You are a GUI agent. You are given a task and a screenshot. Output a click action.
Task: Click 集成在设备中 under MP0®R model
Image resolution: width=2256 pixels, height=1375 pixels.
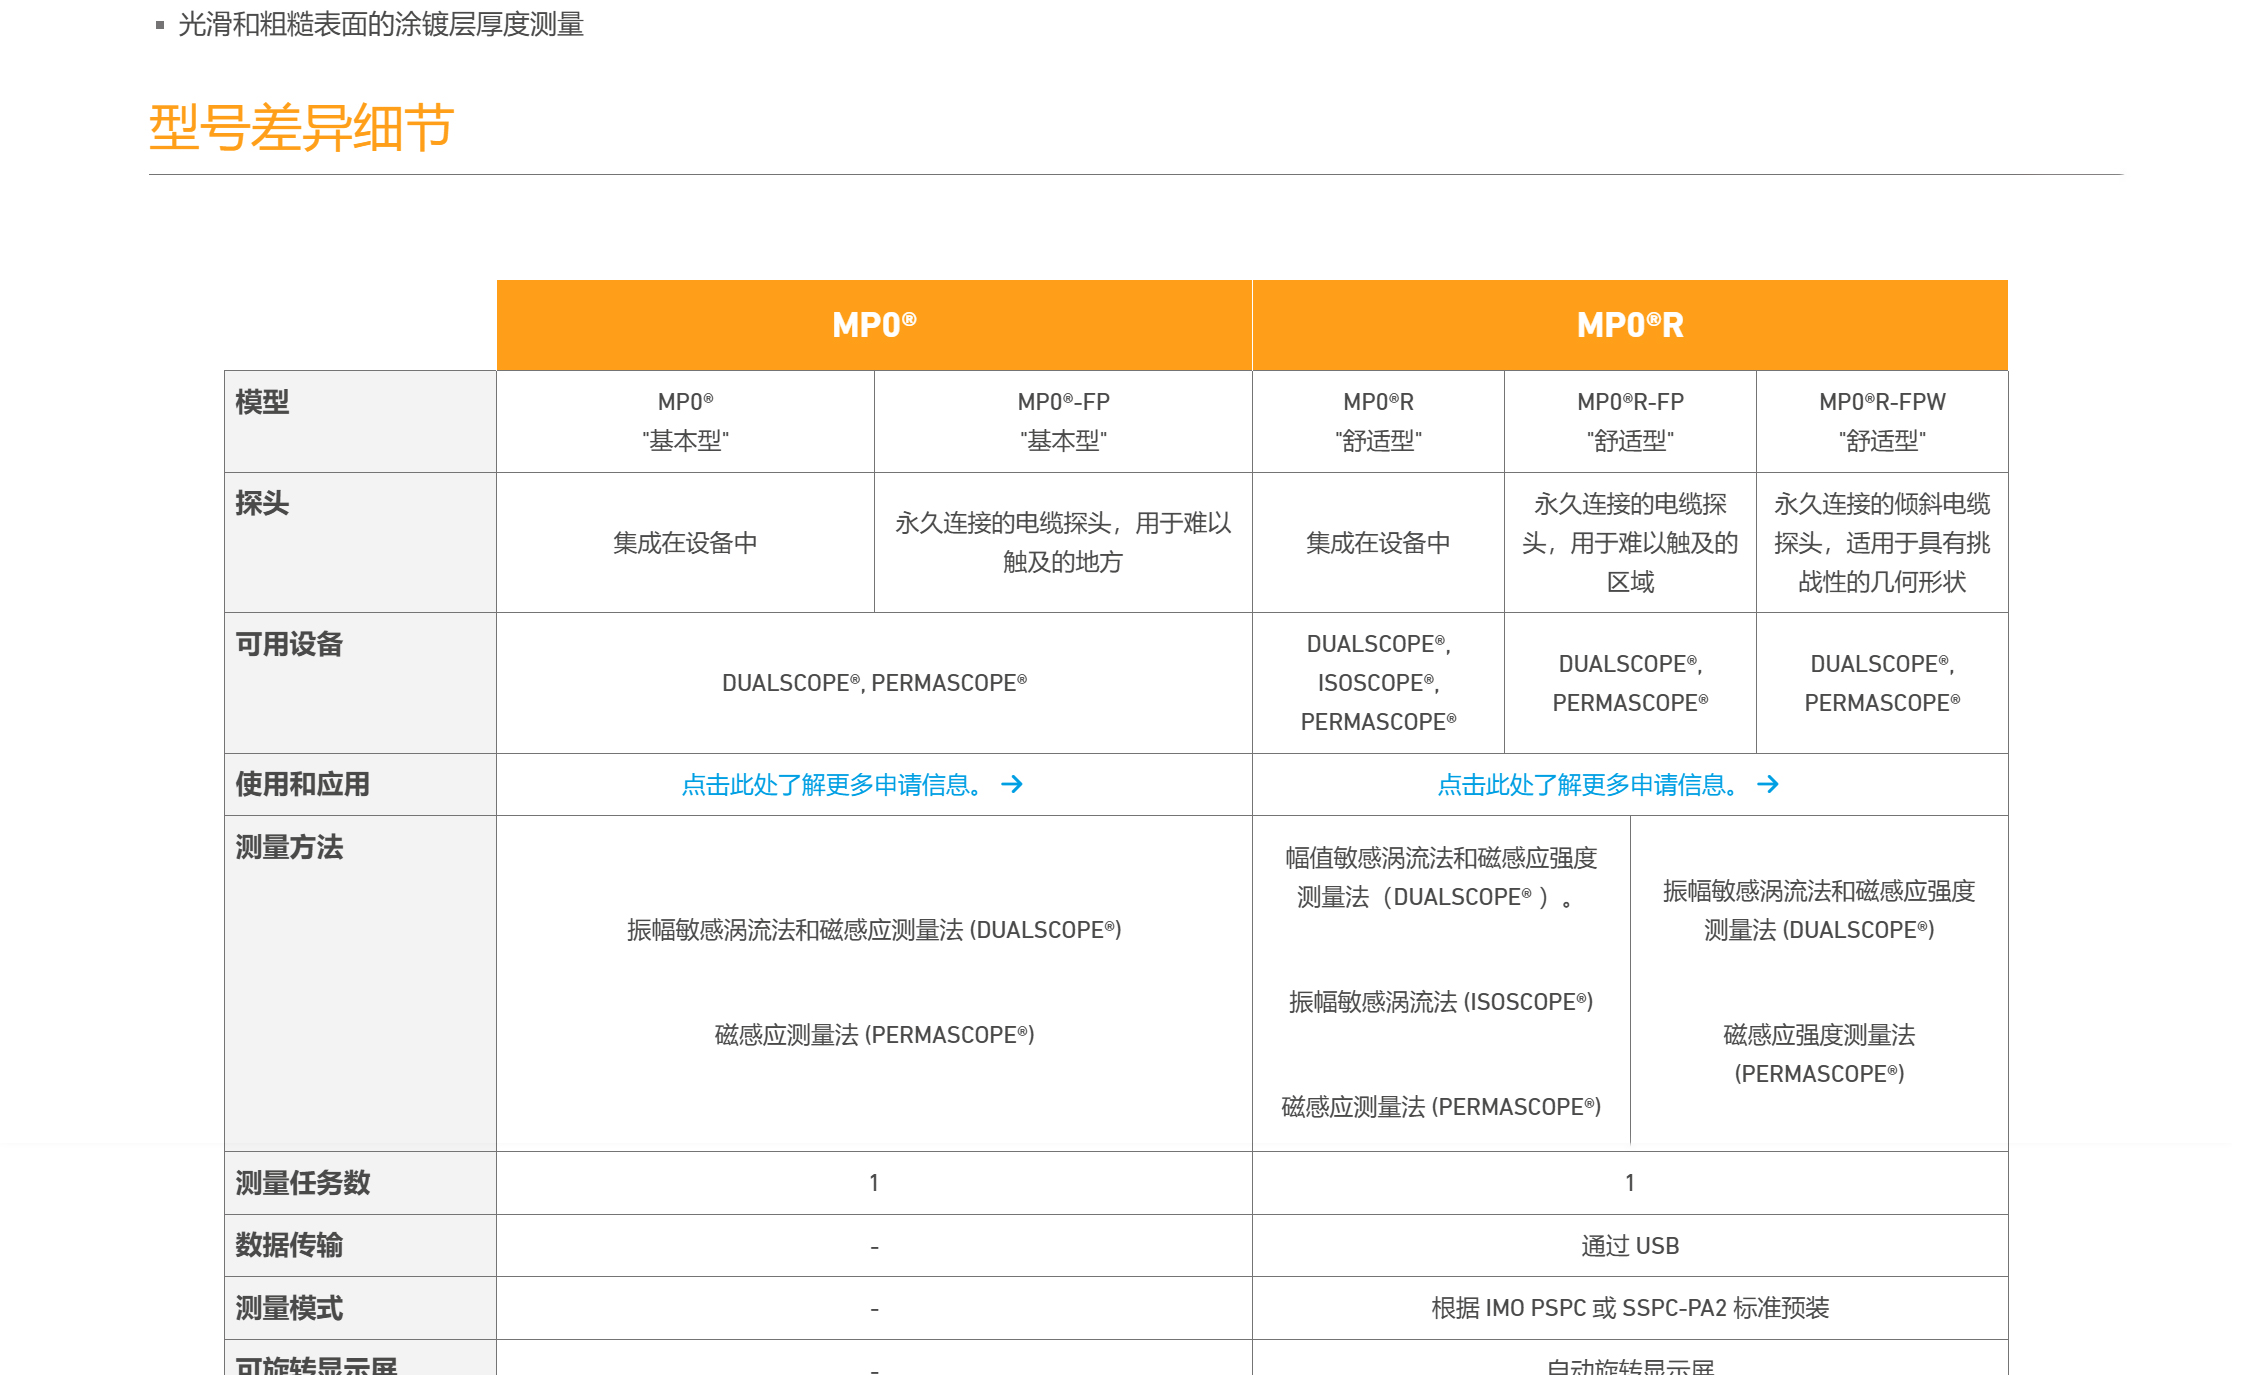point(1378,543)
